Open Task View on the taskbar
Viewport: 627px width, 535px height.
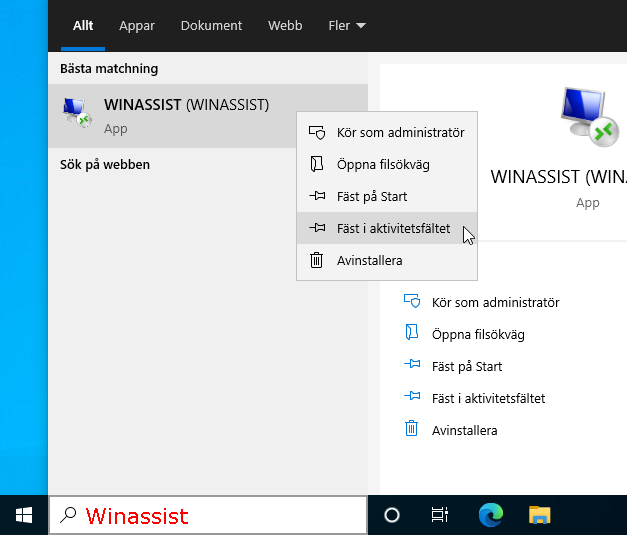[x=439, y=515]
